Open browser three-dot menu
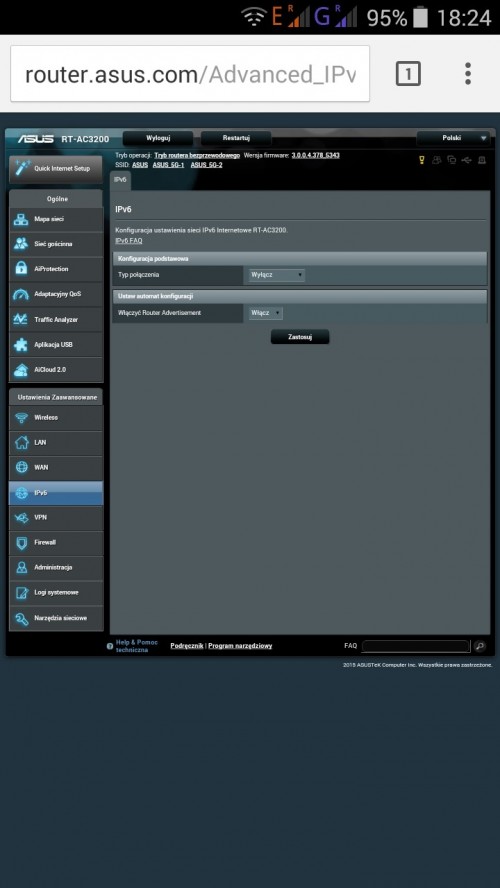500x888 pixels. [468, 74]
